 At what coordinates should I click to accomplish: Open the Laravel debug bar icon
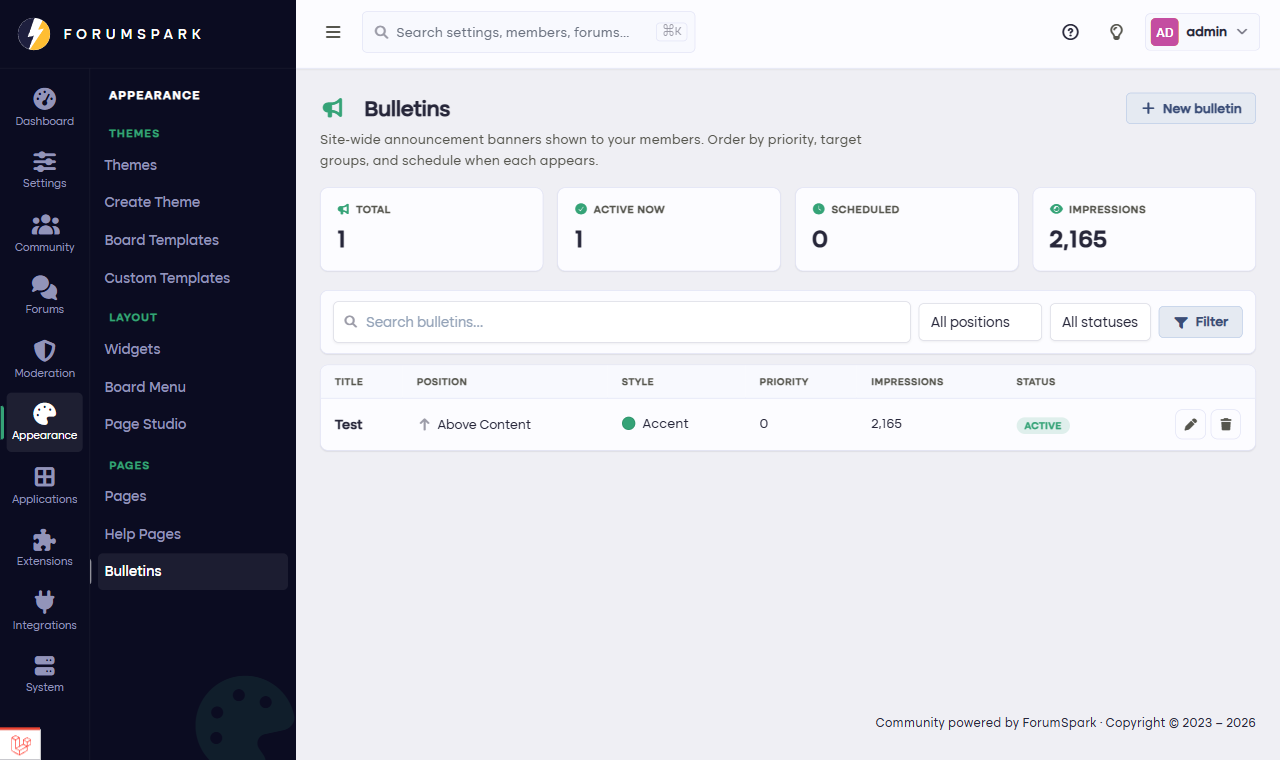click(21, 745)
